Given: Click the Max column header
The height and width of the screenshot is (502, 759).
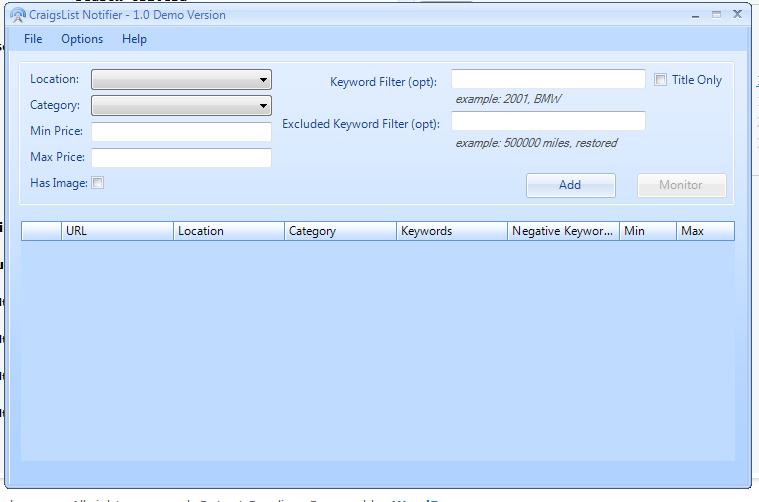Looking at the screenshot, I should pyautogui.click(x=705, y=231).
